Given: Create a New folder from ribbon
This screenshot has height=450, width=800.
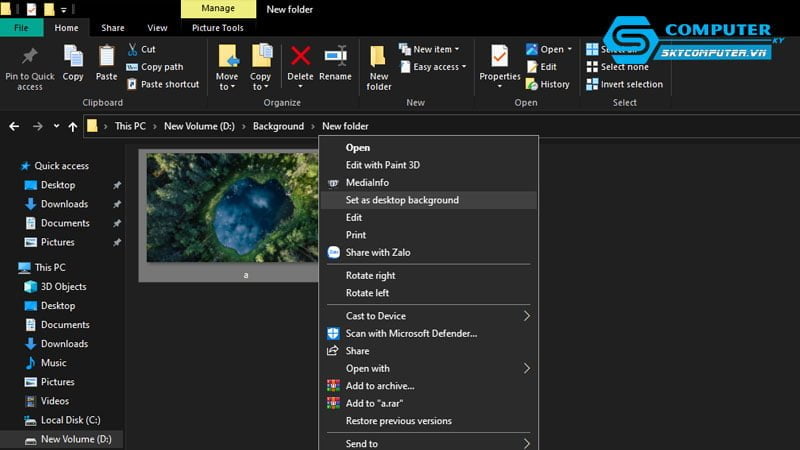Looking at the screenshot, I should click(x=379, y=68).
